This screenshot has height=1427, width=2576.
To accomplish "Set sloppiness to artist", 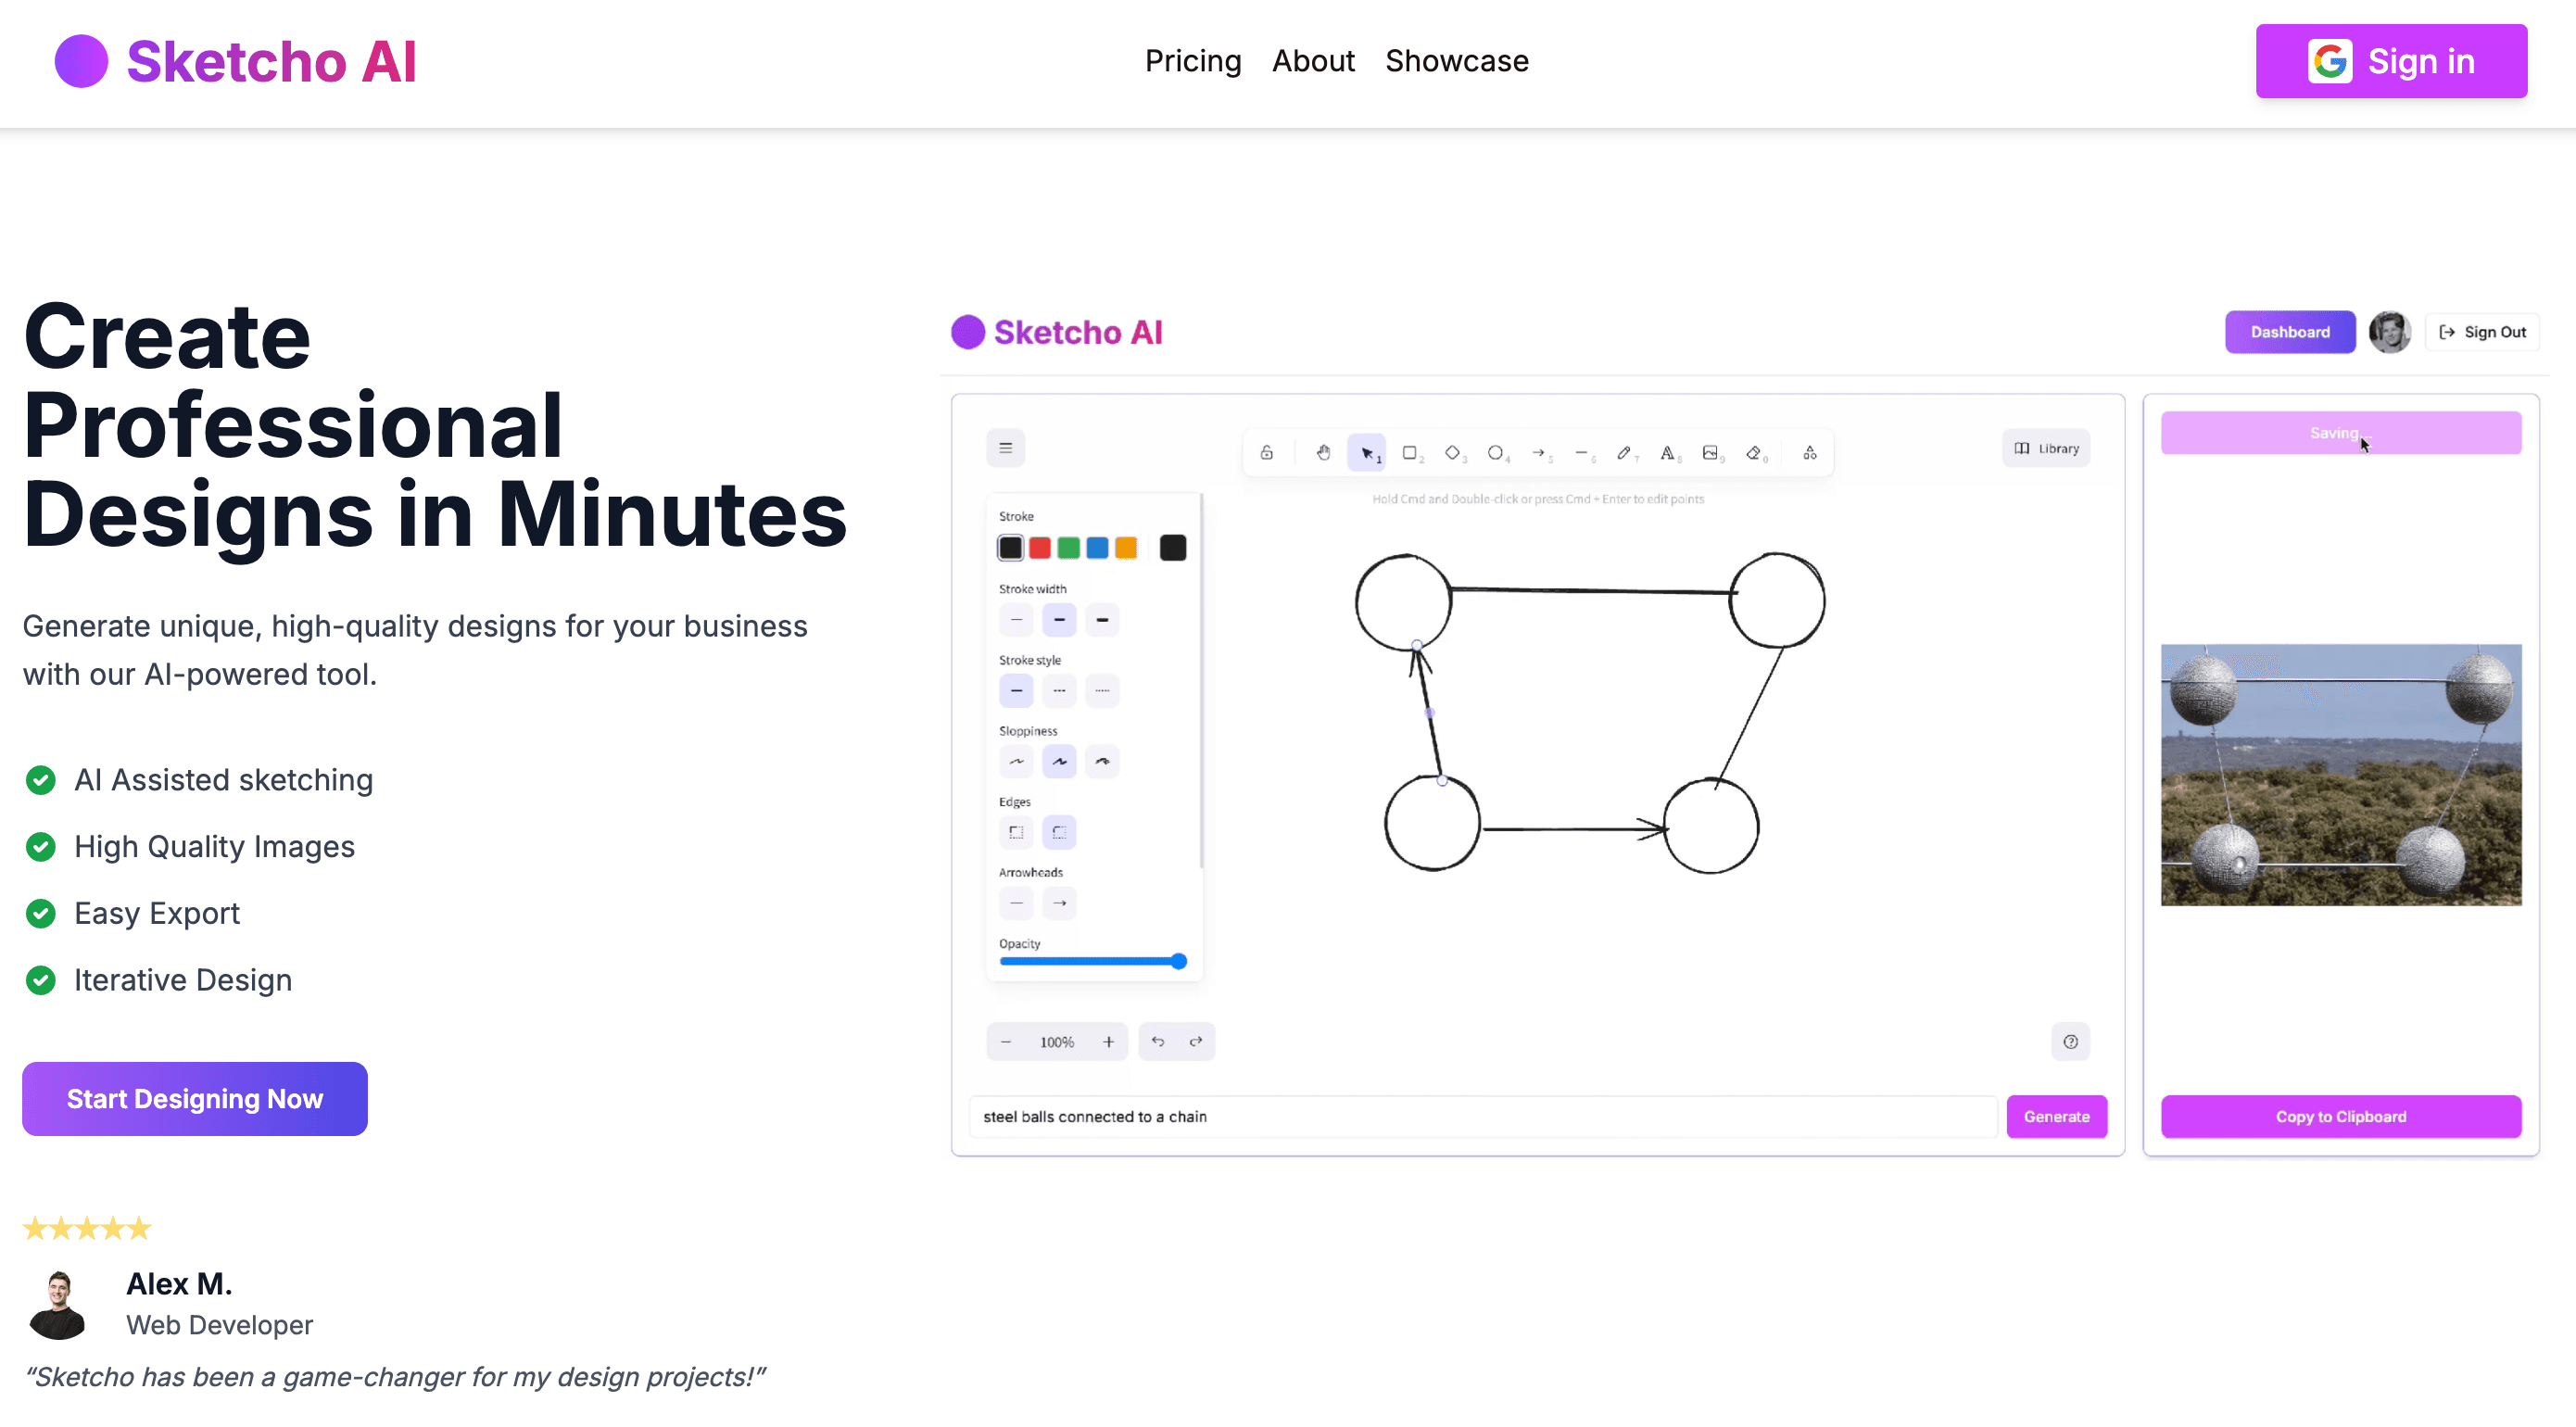I will click(1059, 762).
